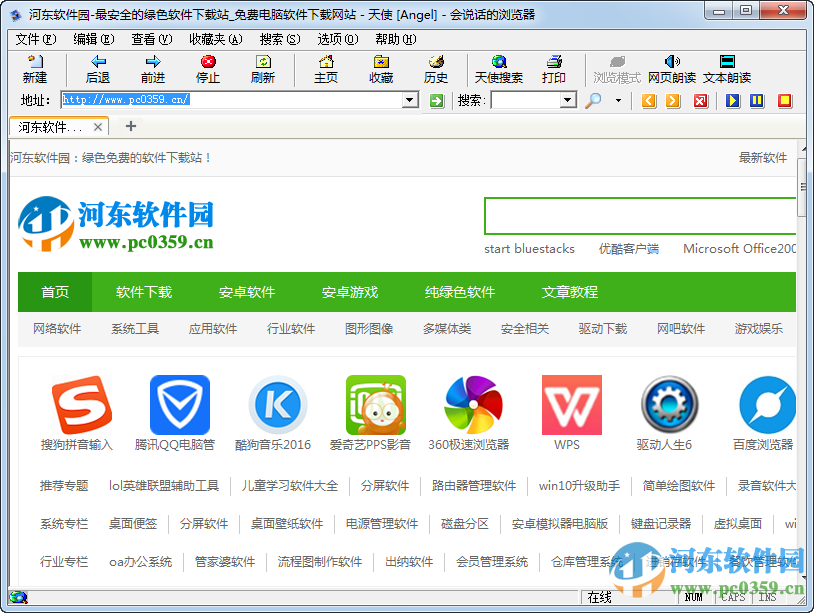Open the 编辑 menu
Viewport: 814px width, 613px height.
93,39
